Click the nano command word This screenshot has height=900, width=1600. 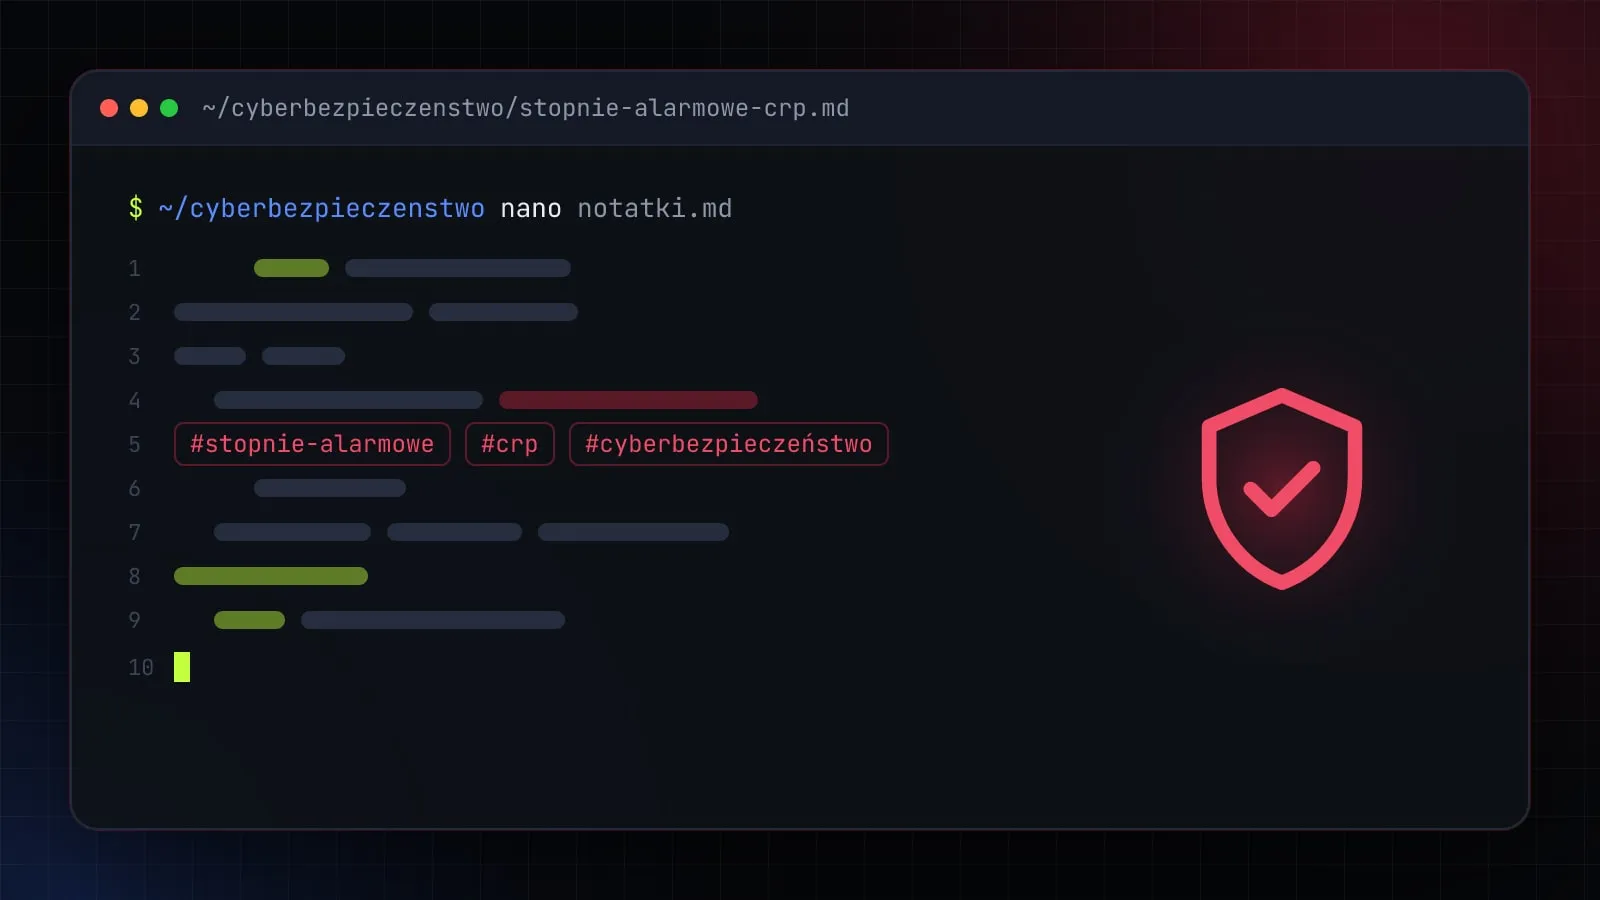point(531,209)
